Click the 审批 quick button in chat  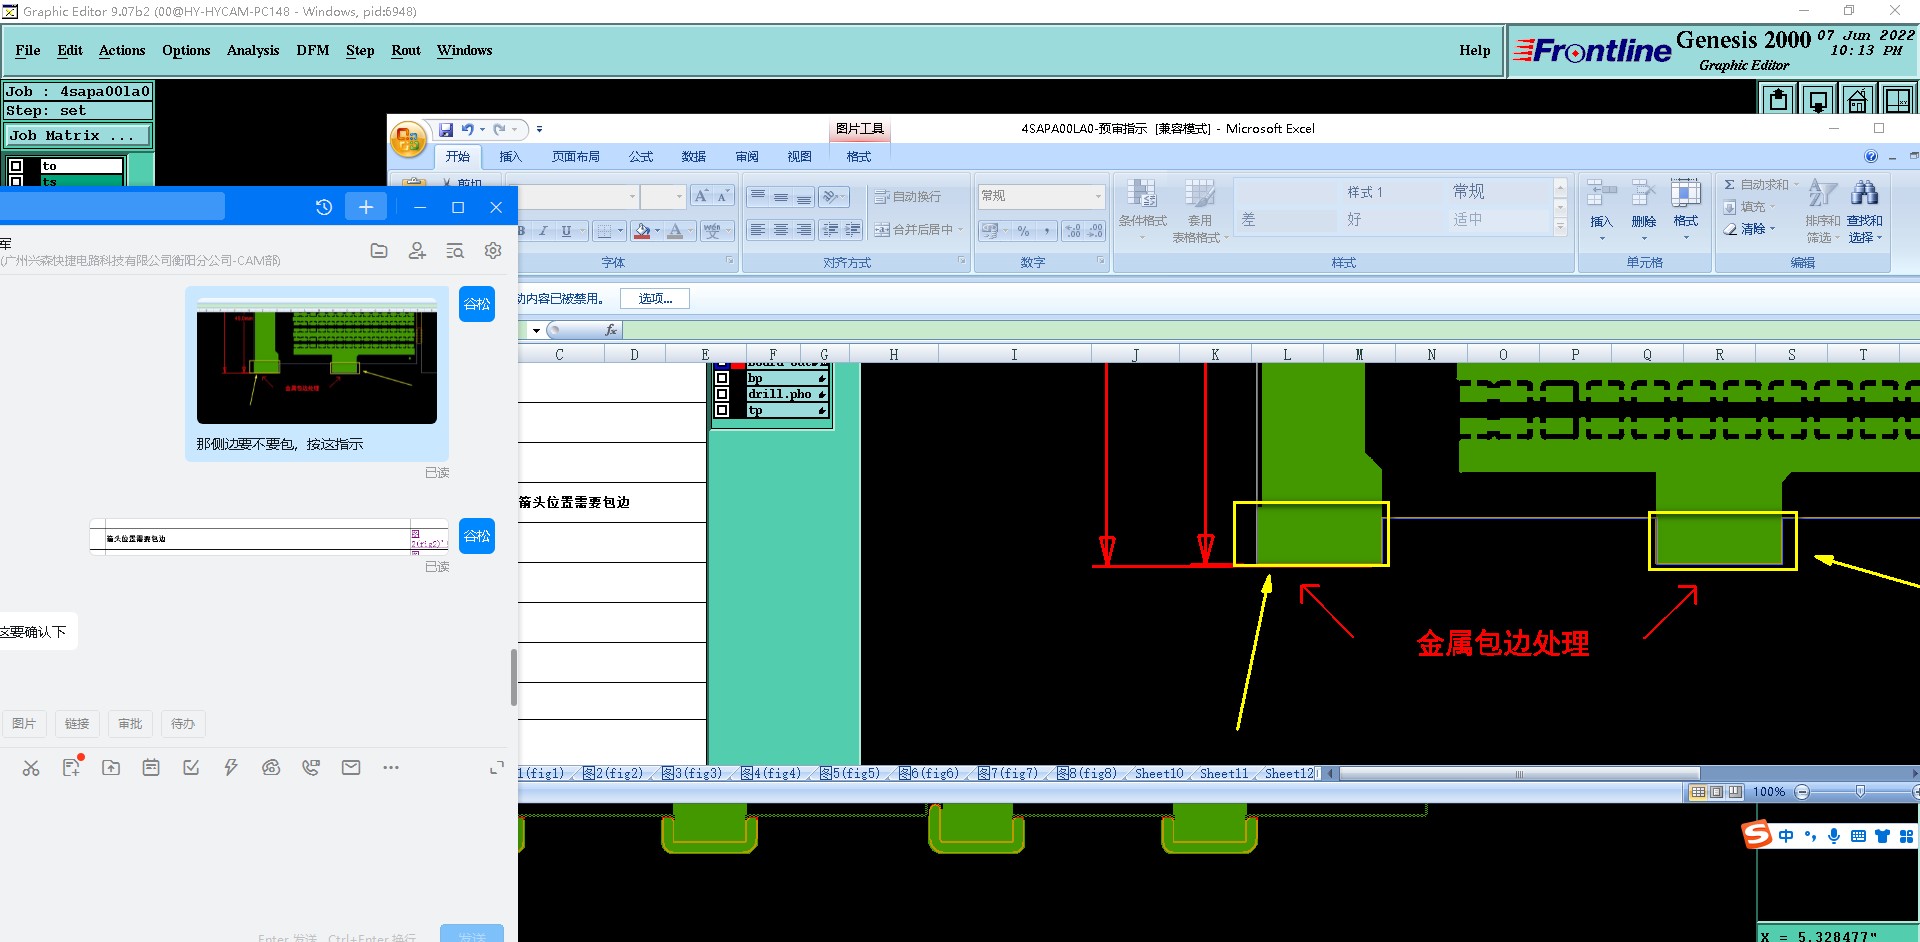(130, 723)
